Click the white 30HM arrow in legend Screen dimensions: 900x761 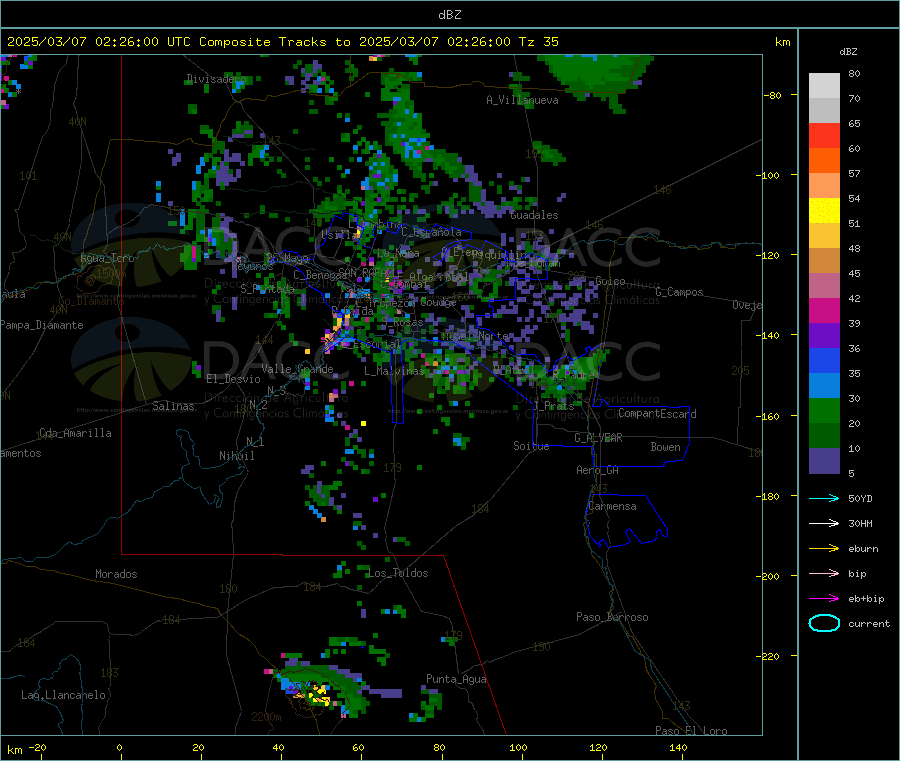[824, 523]
